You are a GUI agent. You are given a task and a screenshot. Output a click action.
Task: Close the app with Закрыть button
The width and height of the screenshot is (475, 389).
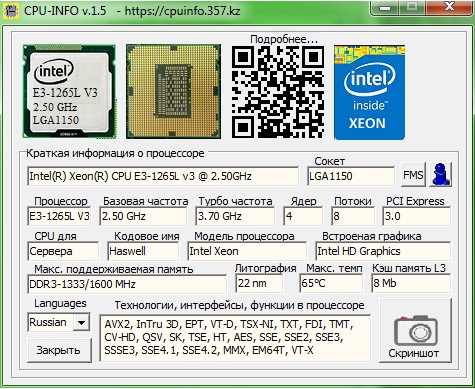[59, 350]
